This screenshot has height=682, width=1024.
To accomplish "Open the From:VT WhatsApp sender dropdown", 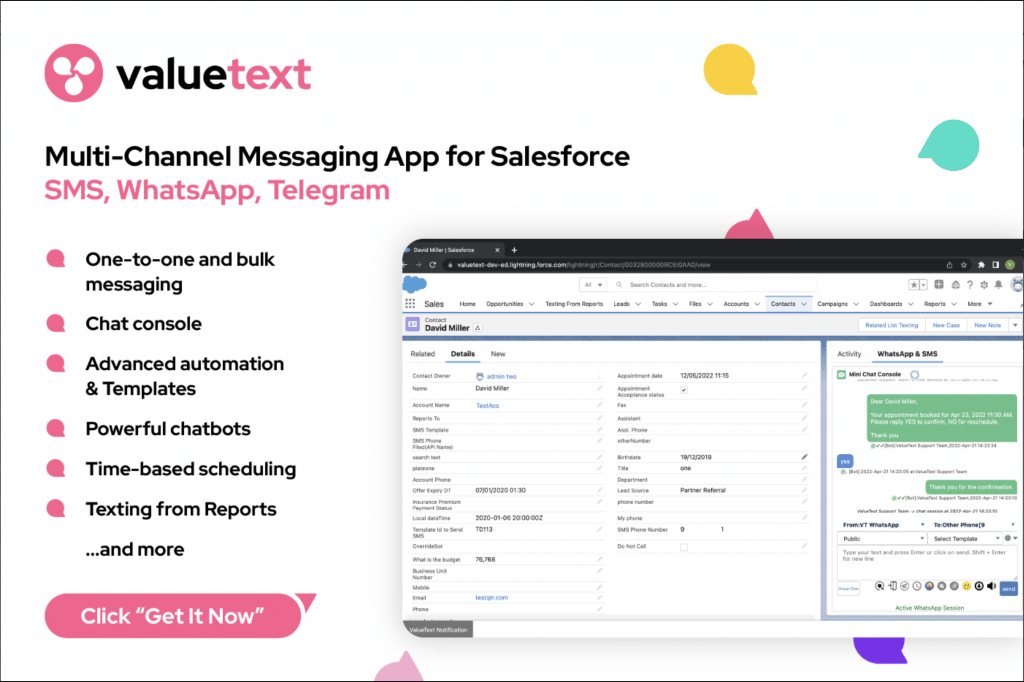I will click(884, 525).
